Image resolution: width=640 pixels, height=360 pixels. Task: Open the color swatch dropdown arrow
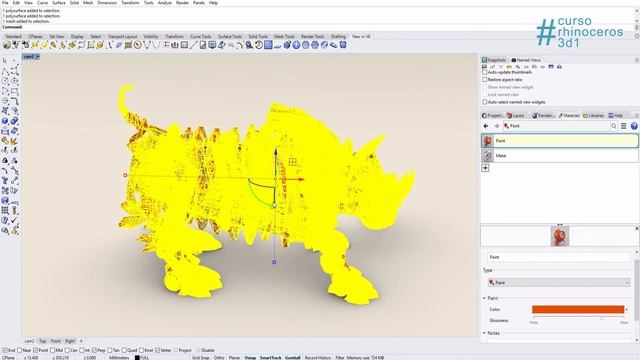pyautogui.click(x=627, y=309)
